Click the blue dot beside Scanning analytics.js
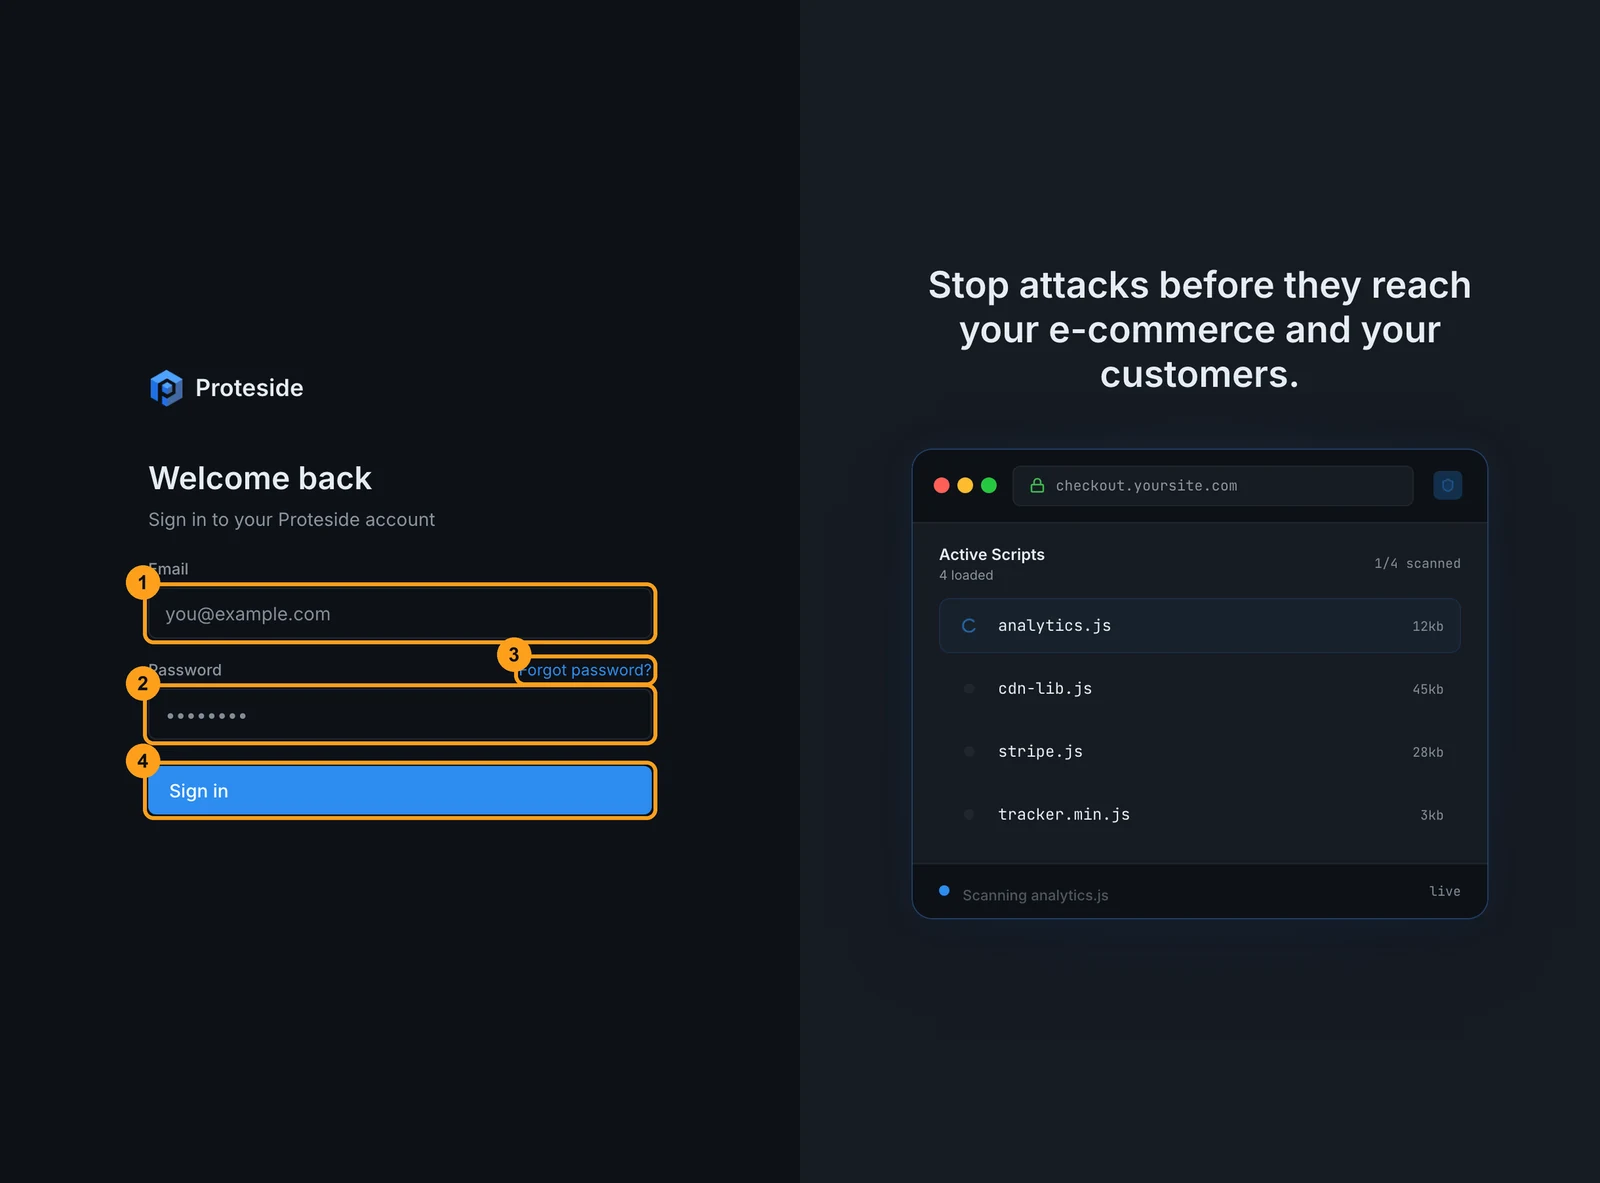 click(x=944, y=890)
